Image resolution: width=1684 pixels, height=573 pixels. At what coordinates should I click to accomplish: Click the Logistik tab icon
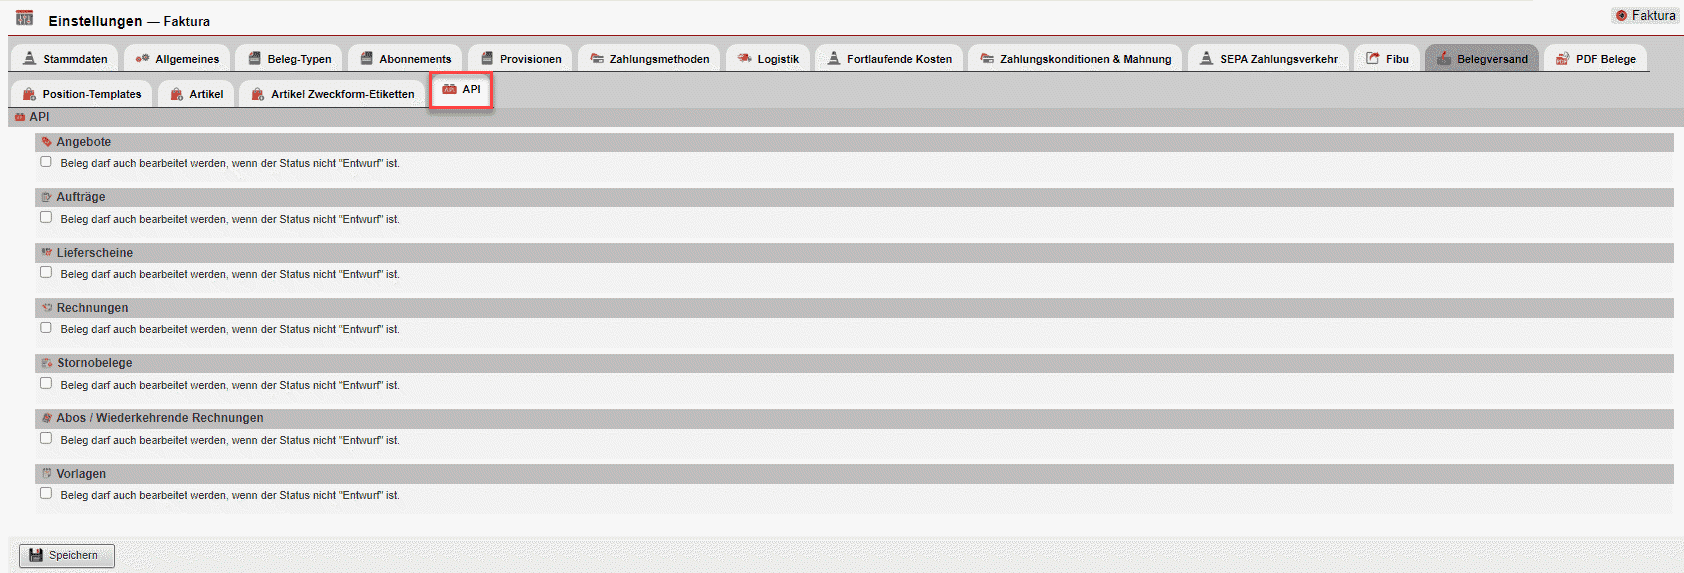[744, 59]
